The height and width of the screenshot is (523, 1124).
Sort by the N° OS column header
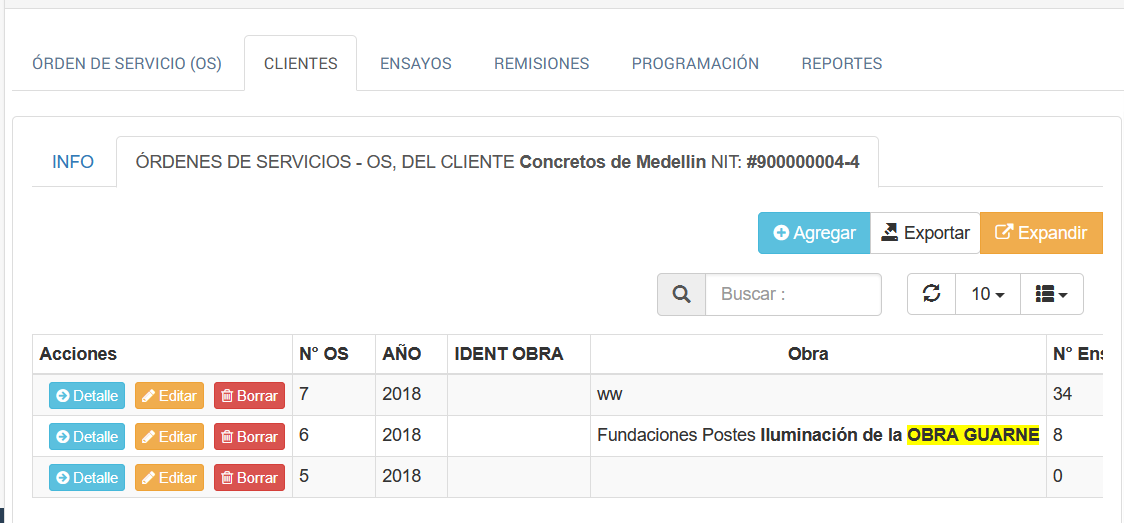click(323, 354)
